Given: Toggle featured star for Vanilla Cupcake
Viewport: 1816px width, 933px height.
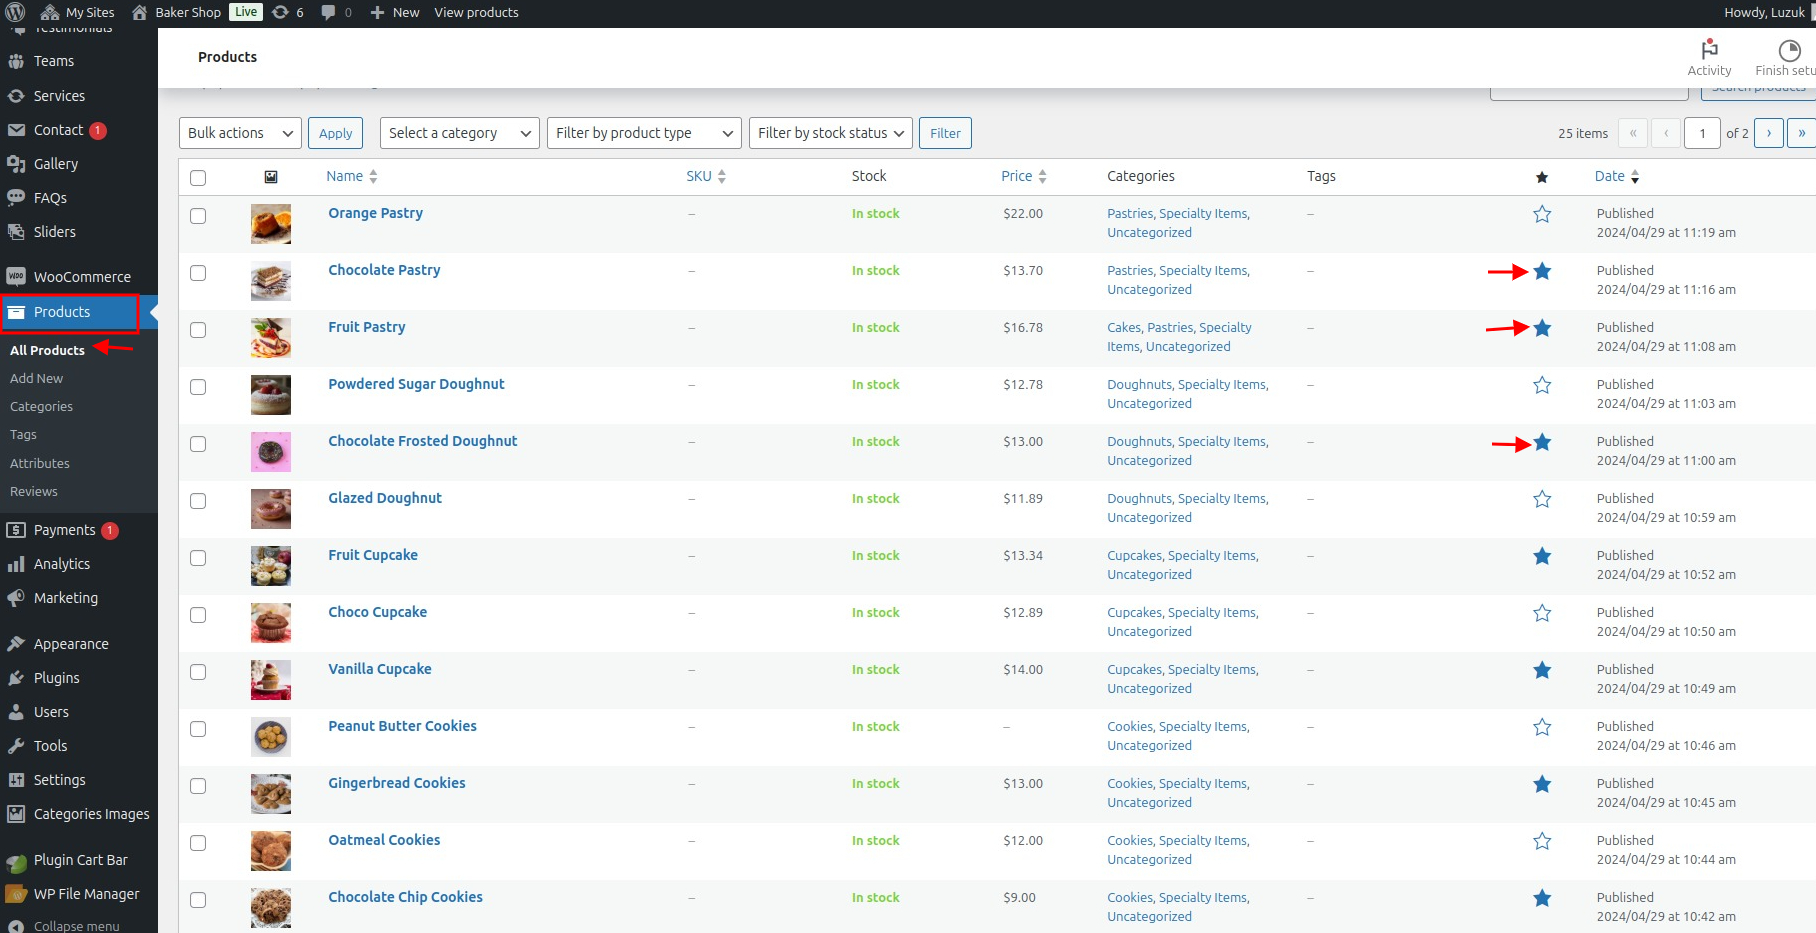Looking at the screenshot, I should [1542, 670].
